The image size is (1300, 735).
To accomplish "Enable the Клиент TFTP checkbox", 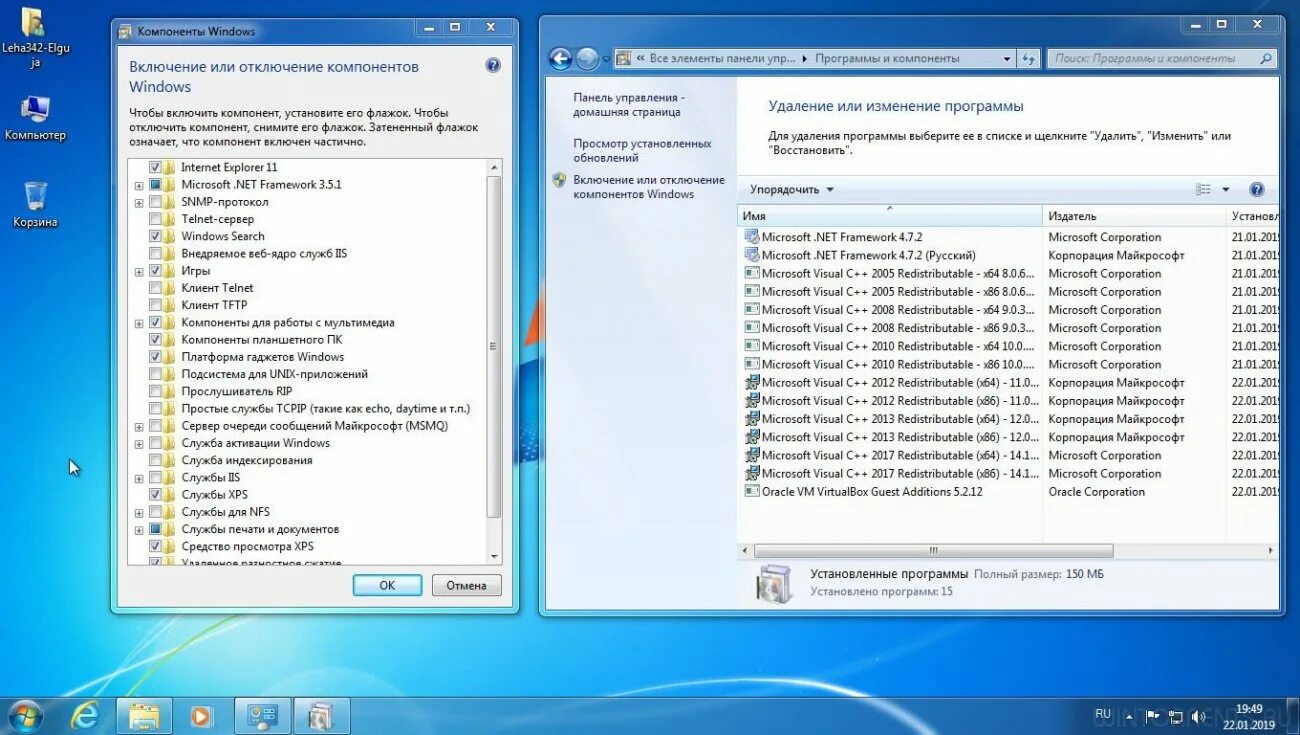I will pos(155,305).
